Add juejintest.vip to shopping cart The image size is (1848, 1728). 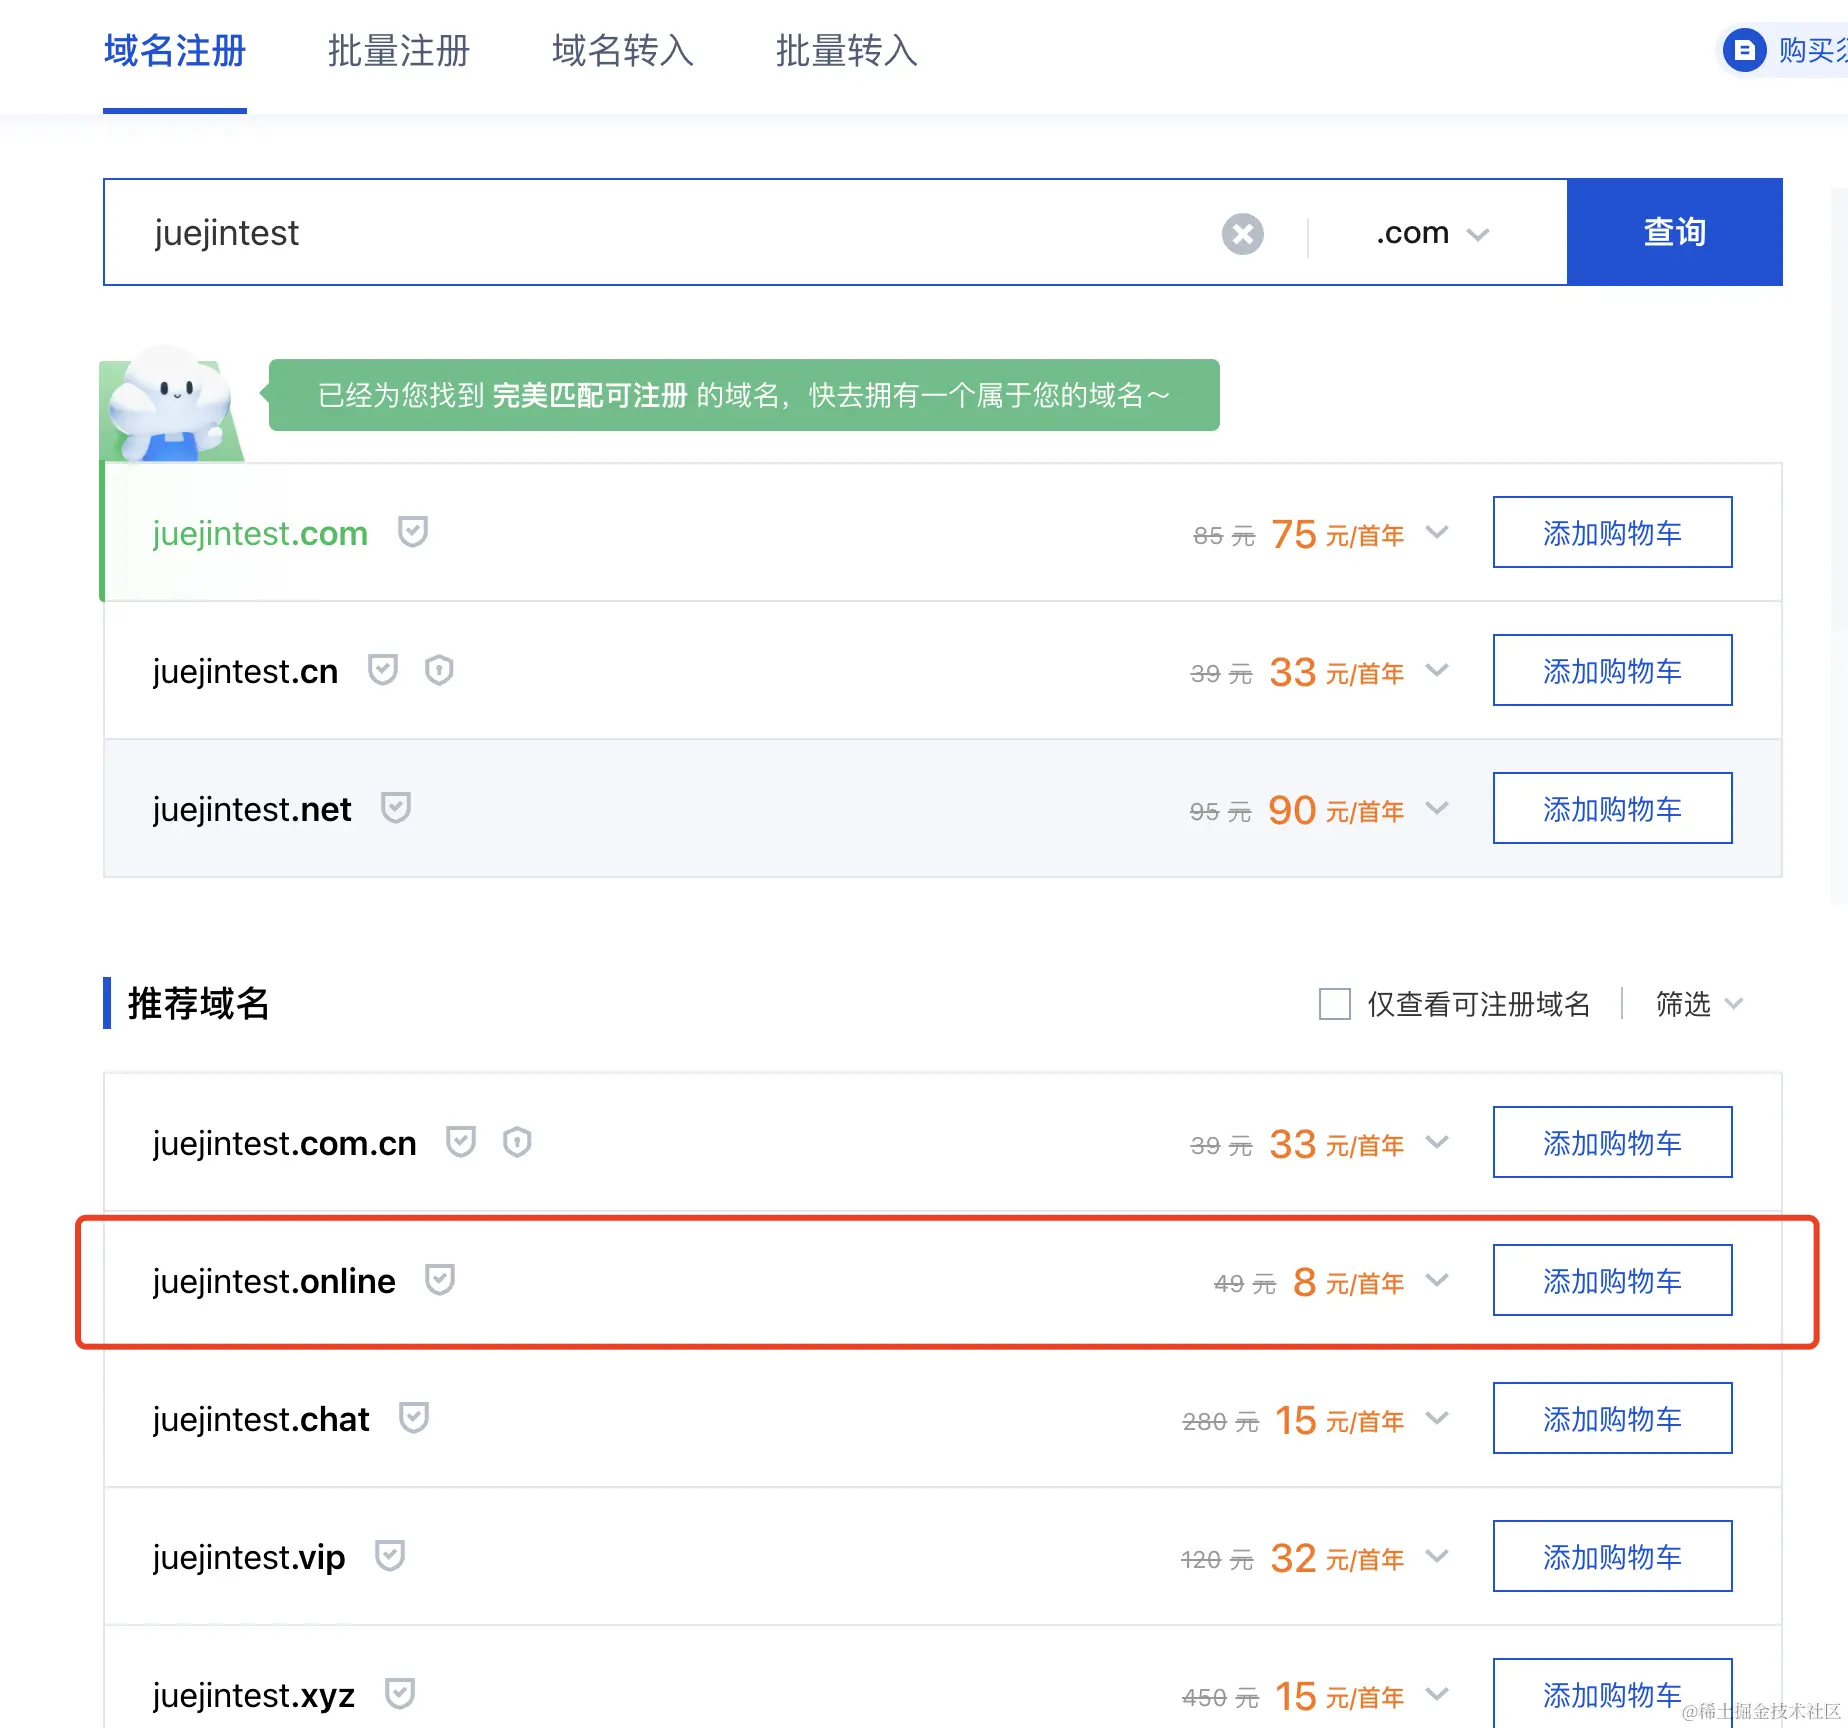click(1612, 1556)
